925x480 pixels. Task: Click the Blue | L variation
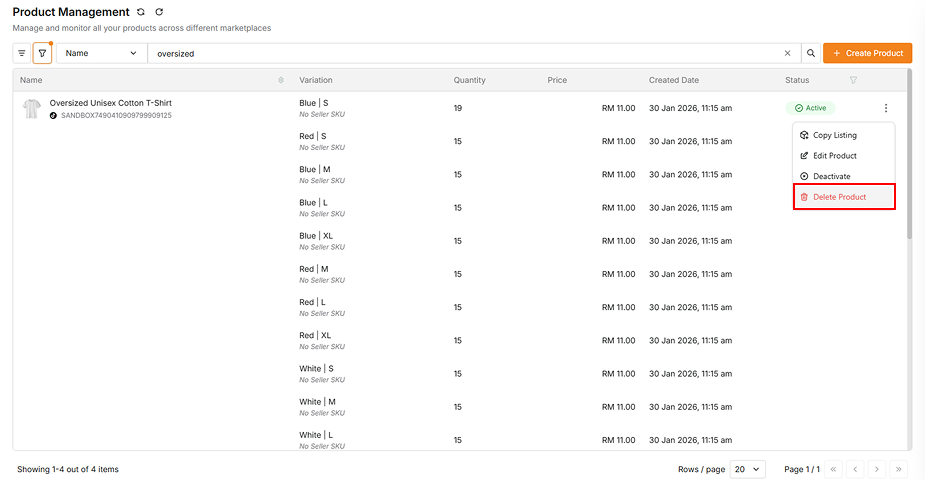click(313, 202)
